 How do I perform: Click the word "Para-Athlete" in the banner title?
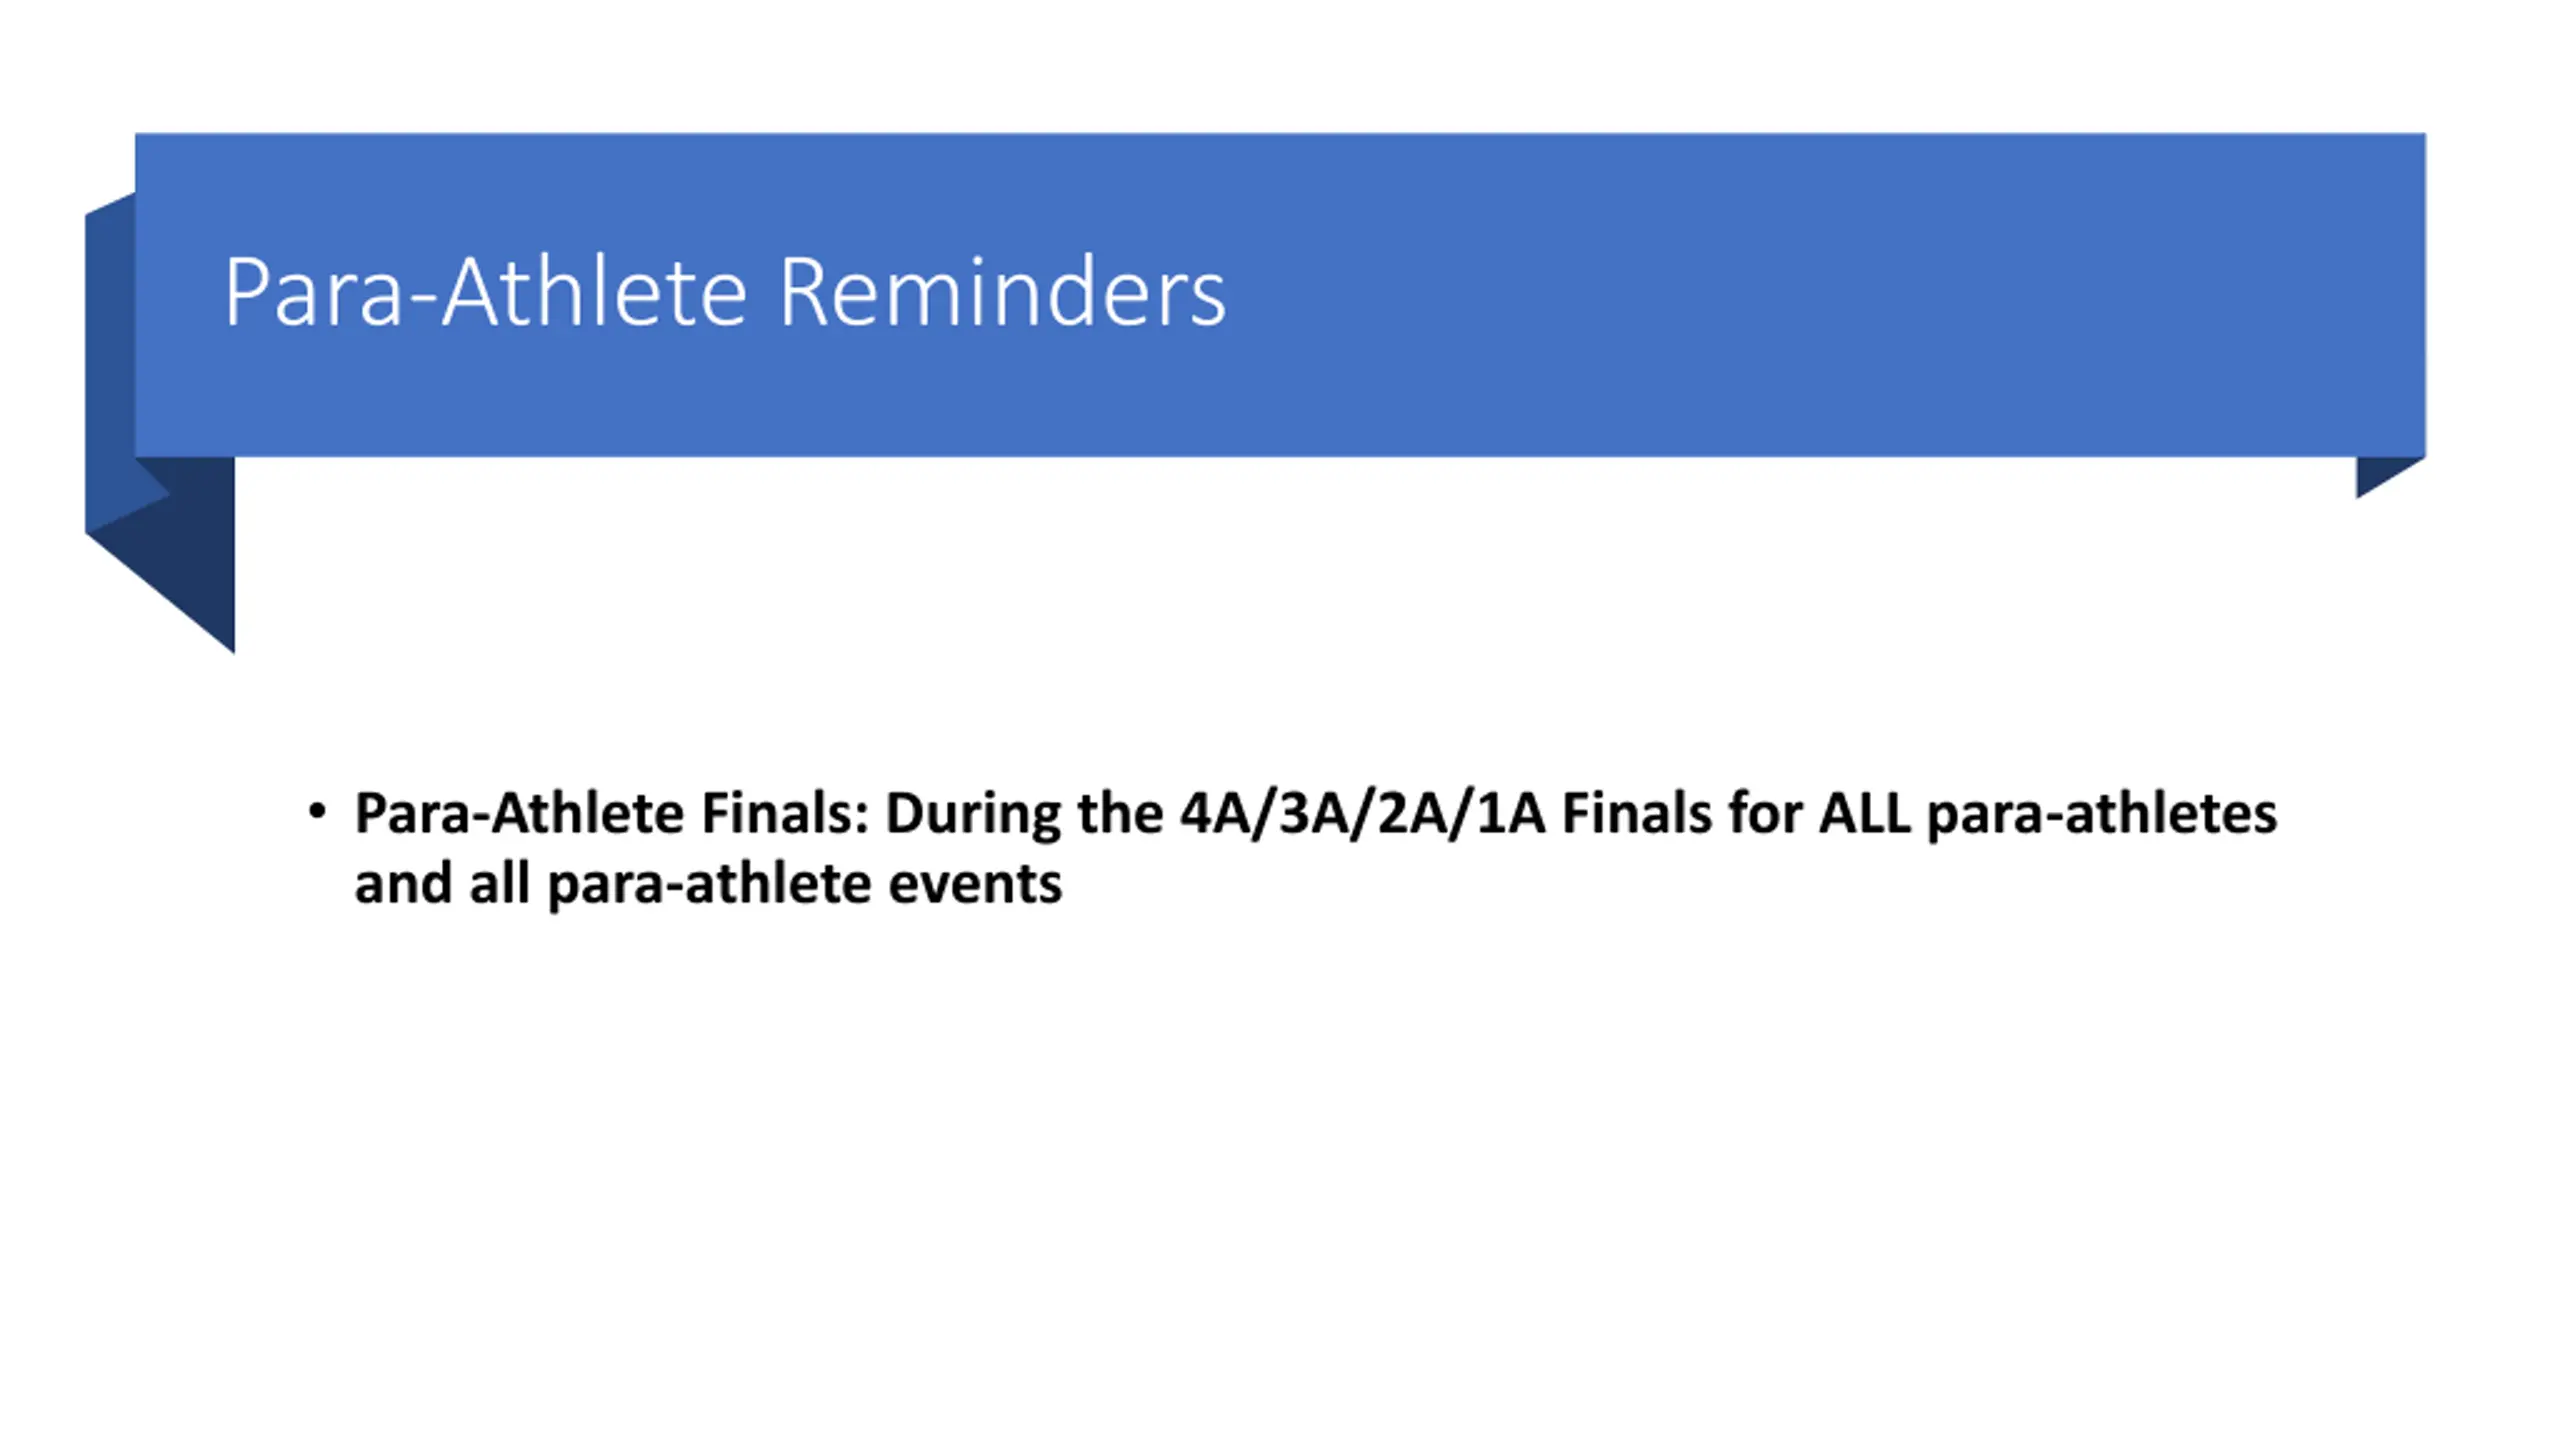(x=485, y=292)
